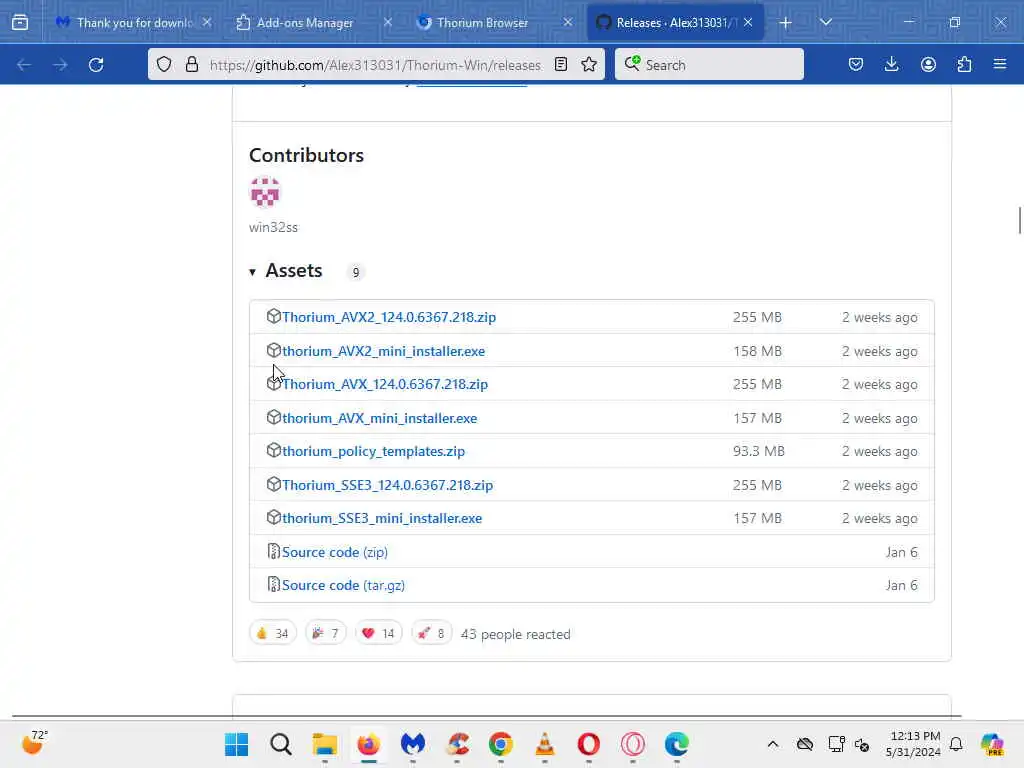Close the Add-ons Manager tab
Screen dimensions: 1024x768
coord(388,22)
